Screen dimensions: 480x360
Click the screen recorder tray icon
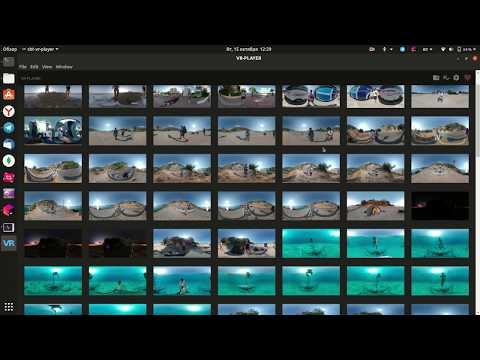click(372, 49)
